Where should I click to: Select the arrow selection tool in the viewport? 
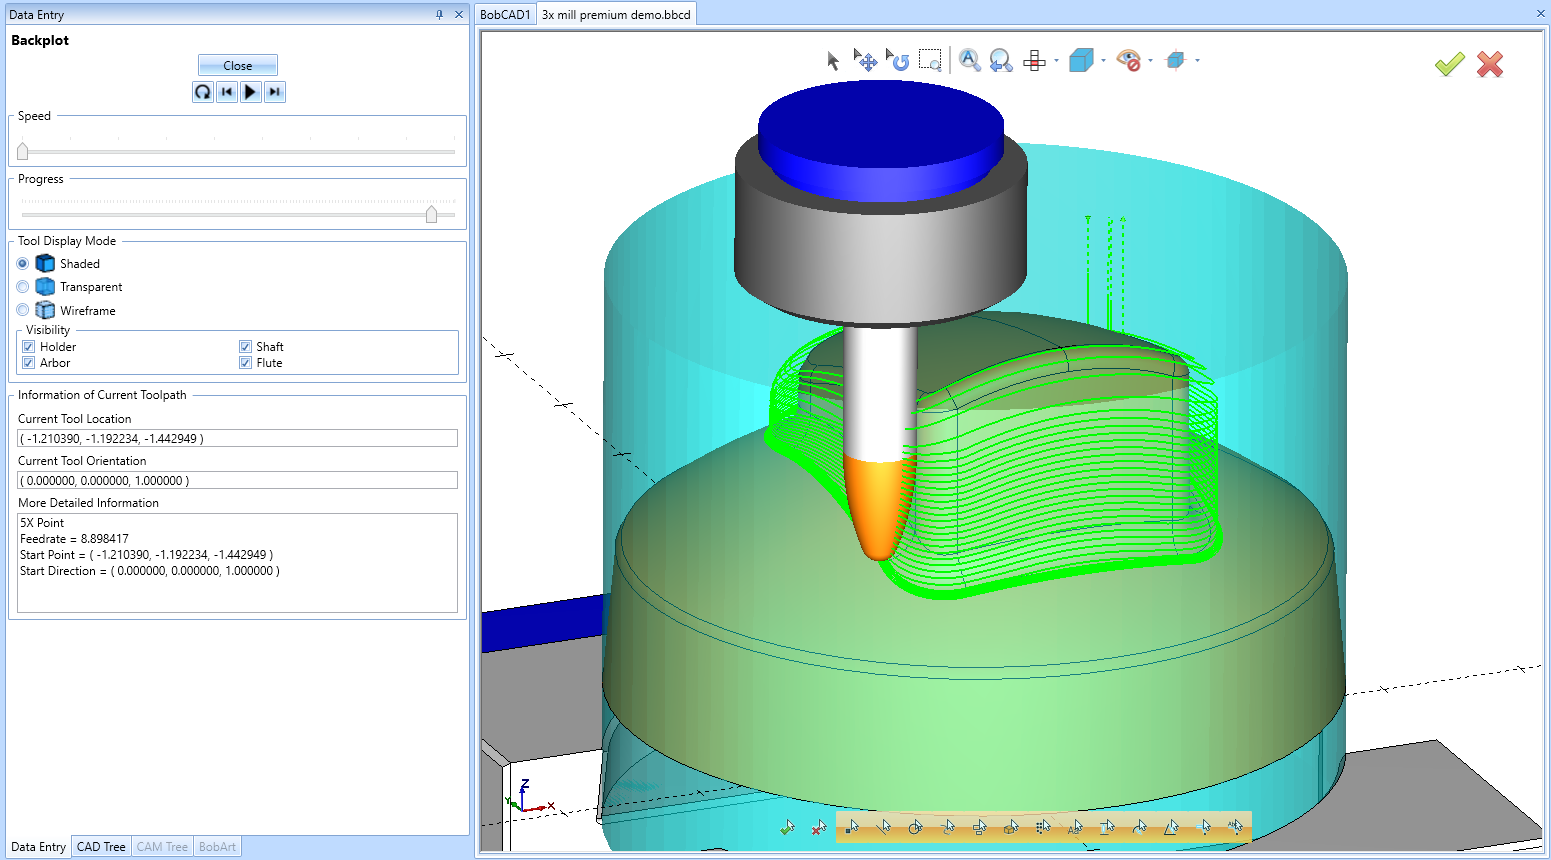(x=833, y=60)
